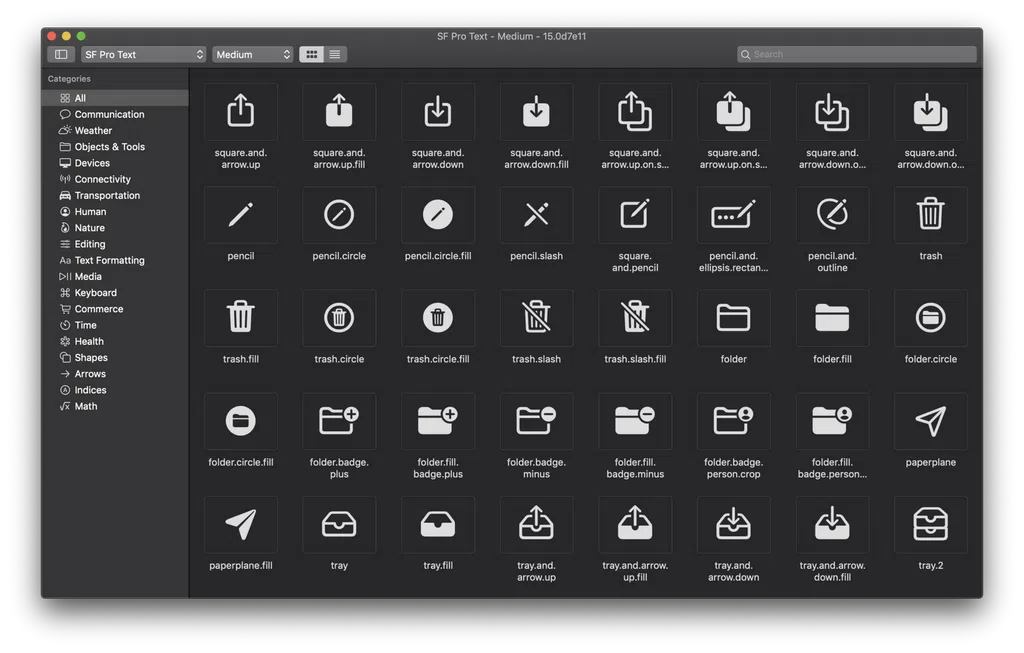Select the square.and.arrow.up.fill symbol
This screenshot has width=1024, height=653.
click(339, 112)
